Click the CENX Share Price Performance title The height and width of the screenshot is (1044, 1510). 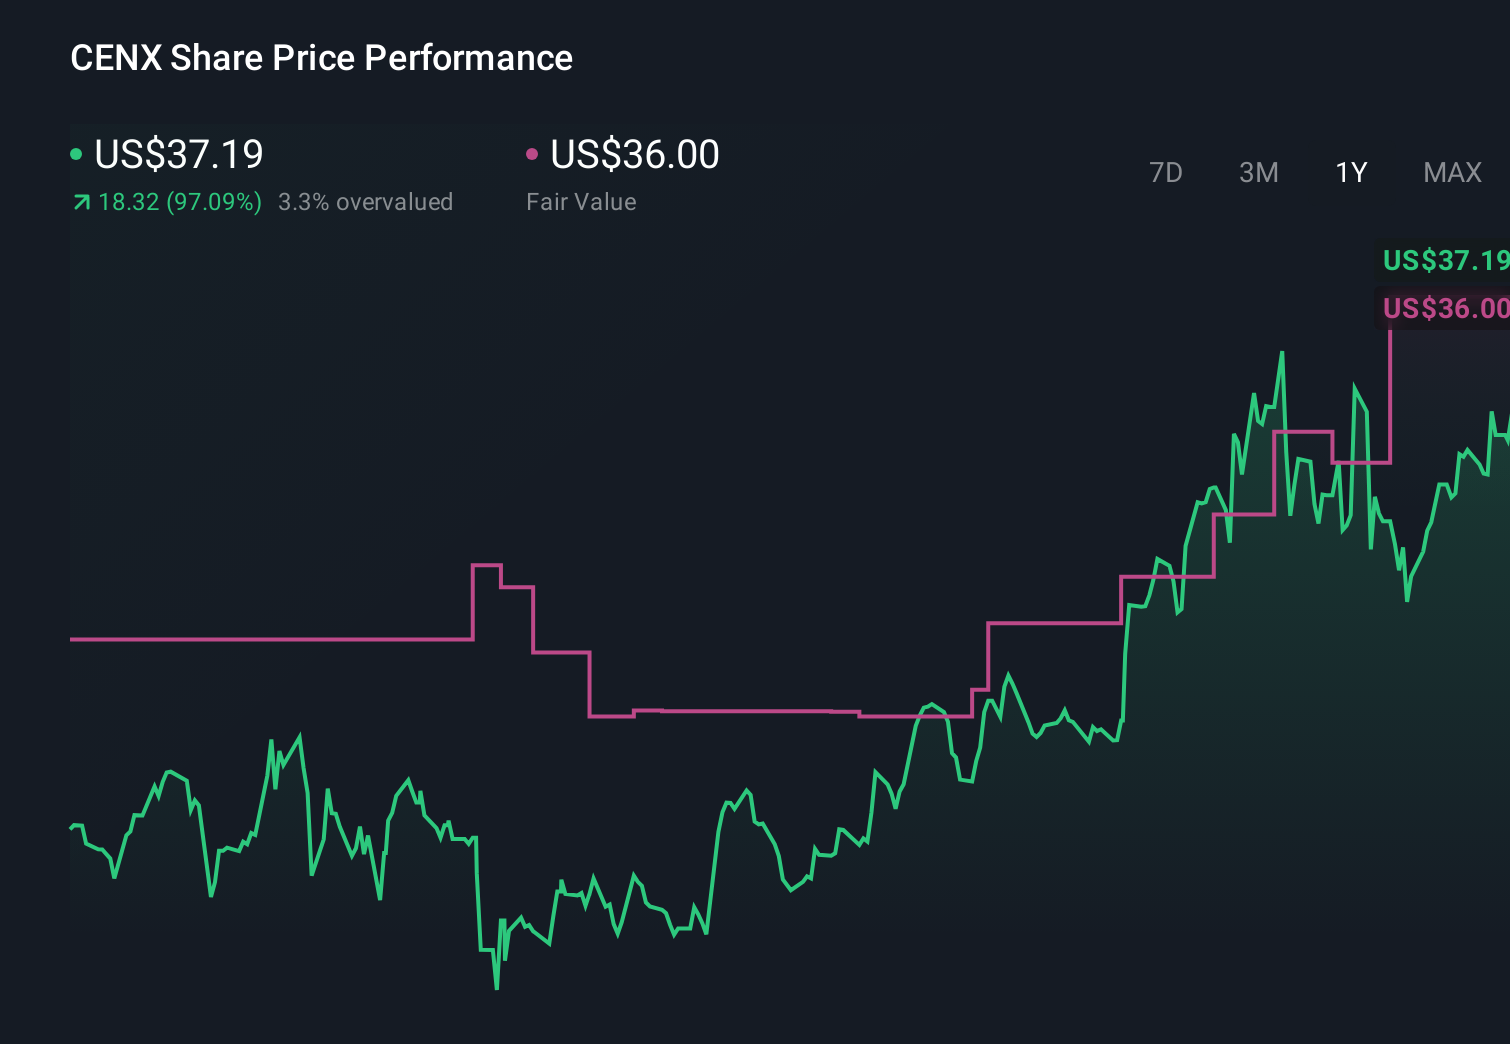(321, 58)
